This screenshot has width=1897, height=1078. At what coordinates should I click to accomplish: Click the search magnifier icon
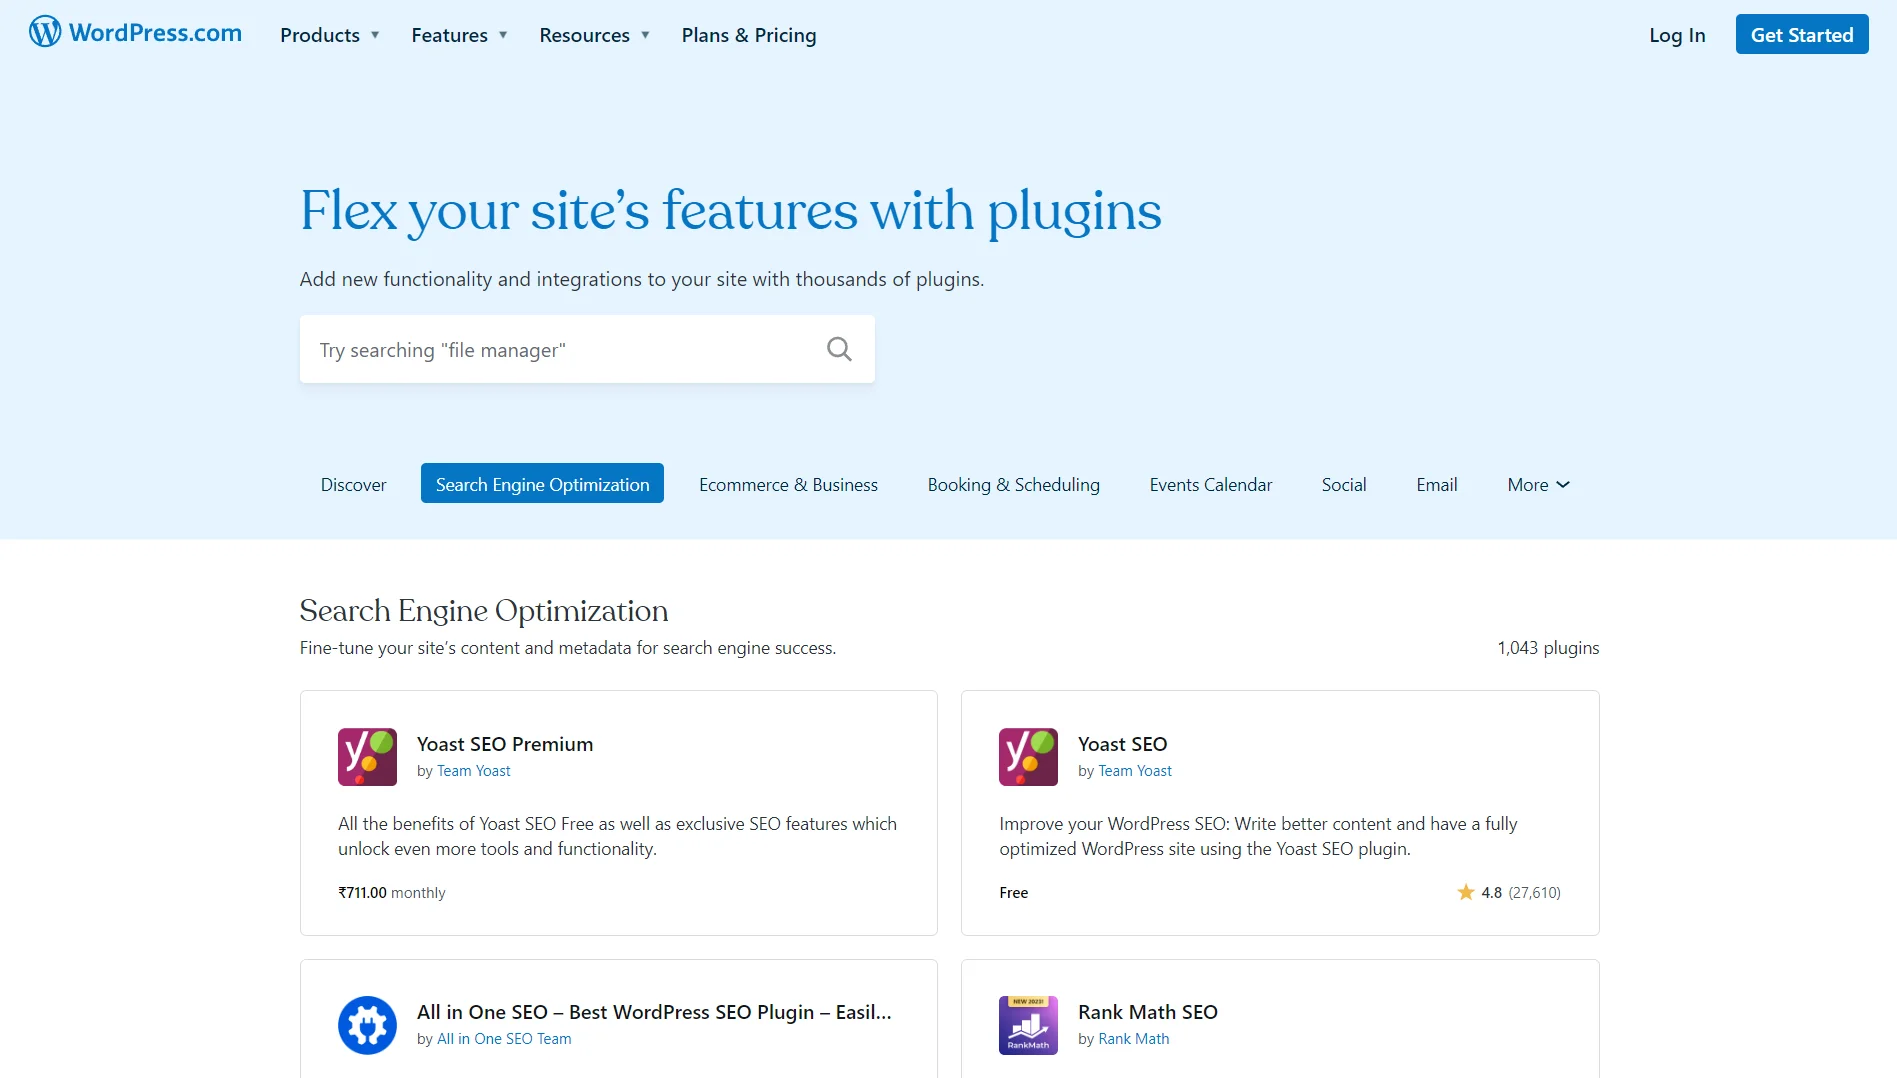click(x=839, y=348)
